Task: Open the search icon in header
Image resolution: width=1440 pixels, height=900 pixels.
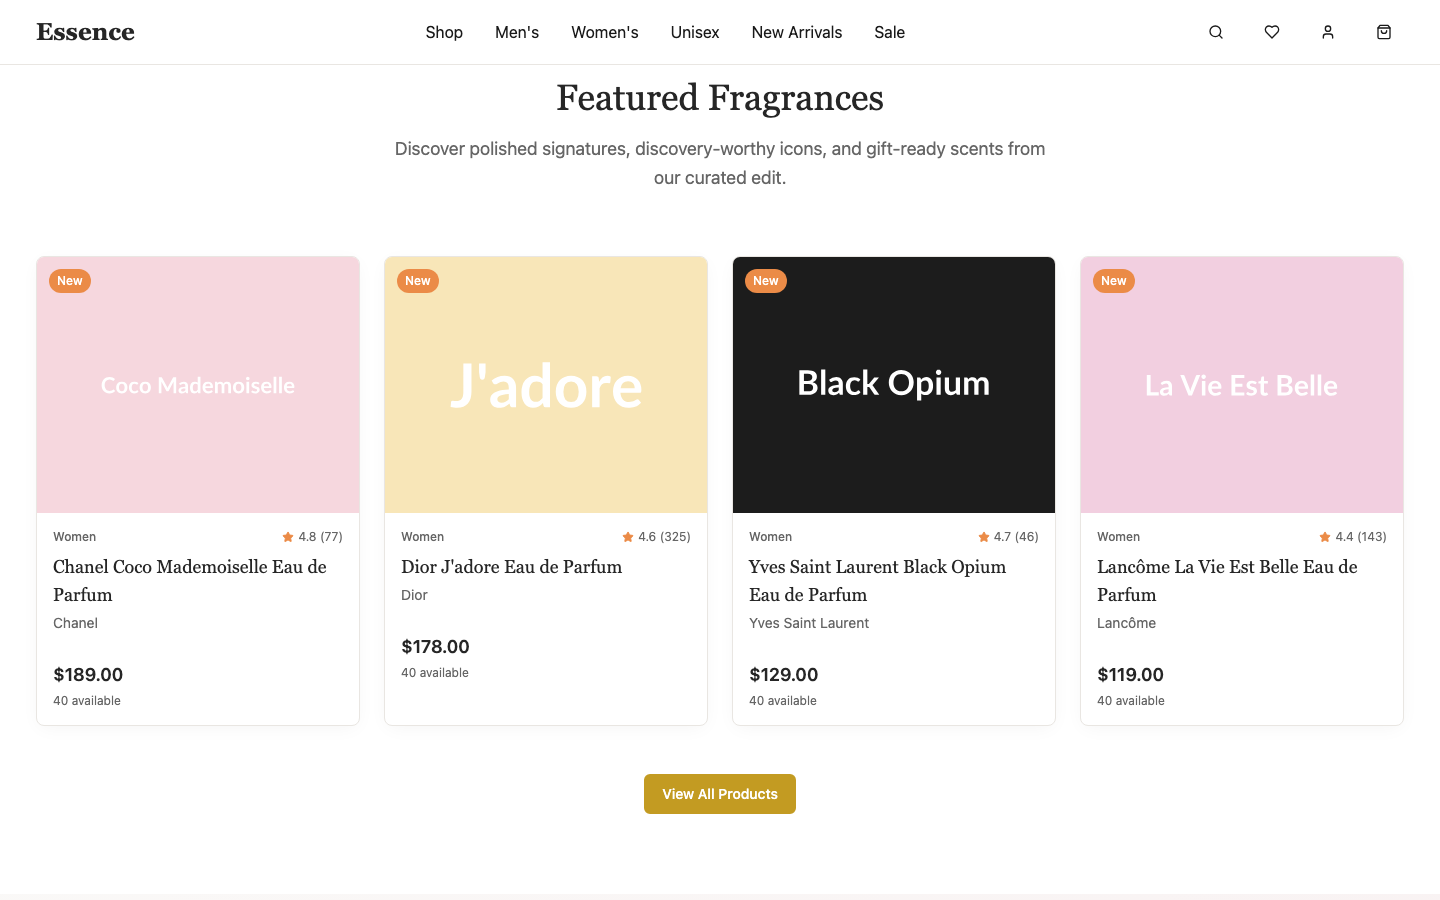Action: [x=1216, y=32]
